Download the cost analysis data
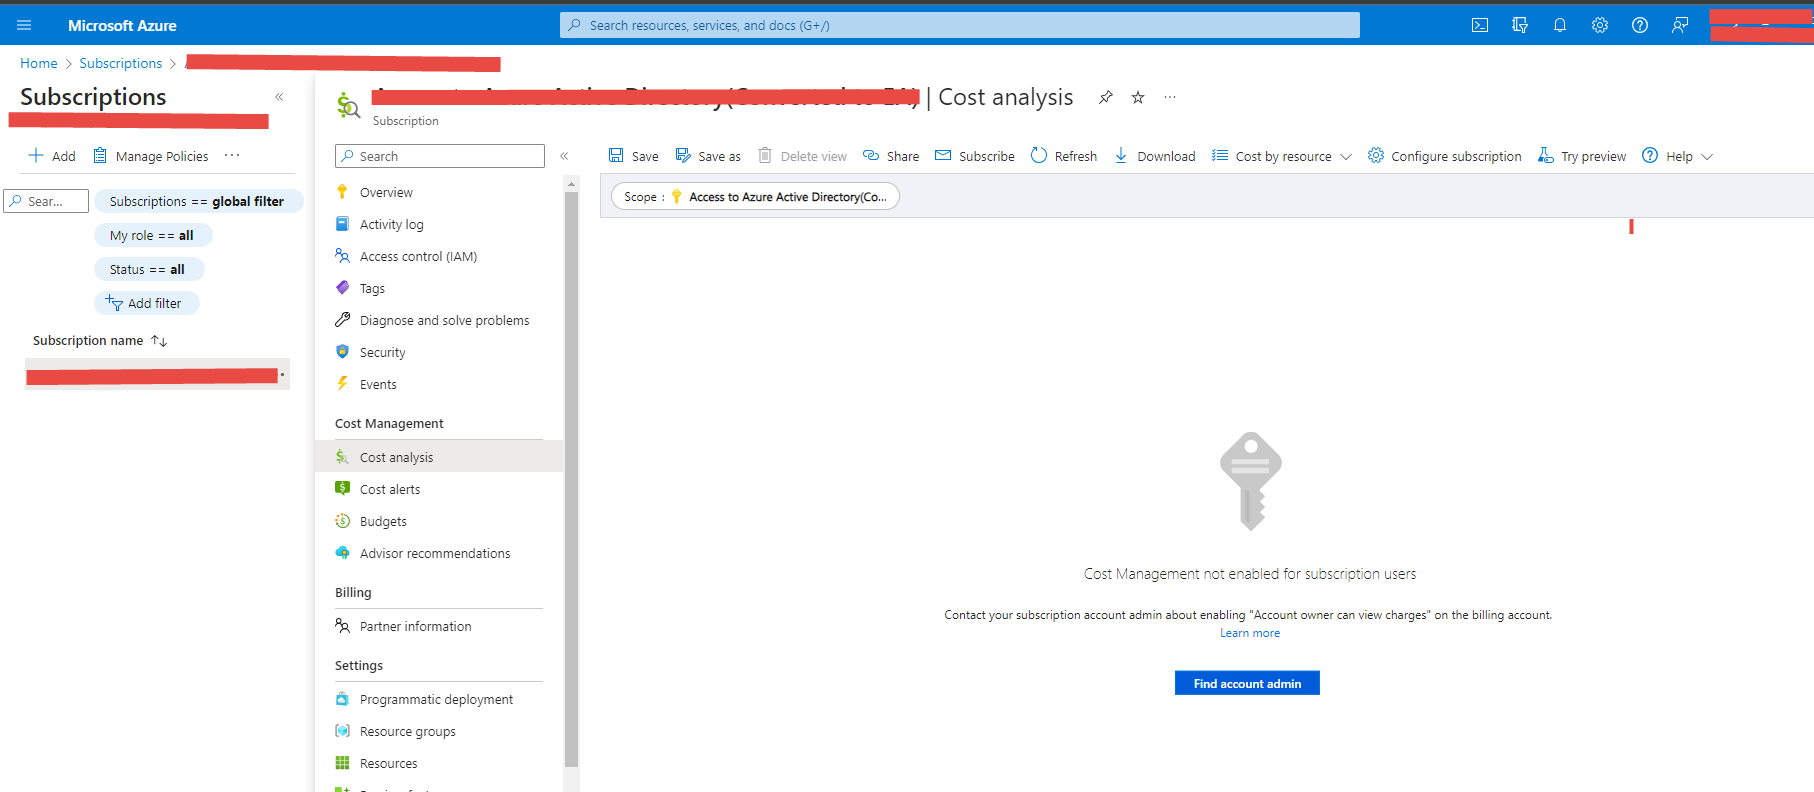1814x792 pixels. [1155, 156]
